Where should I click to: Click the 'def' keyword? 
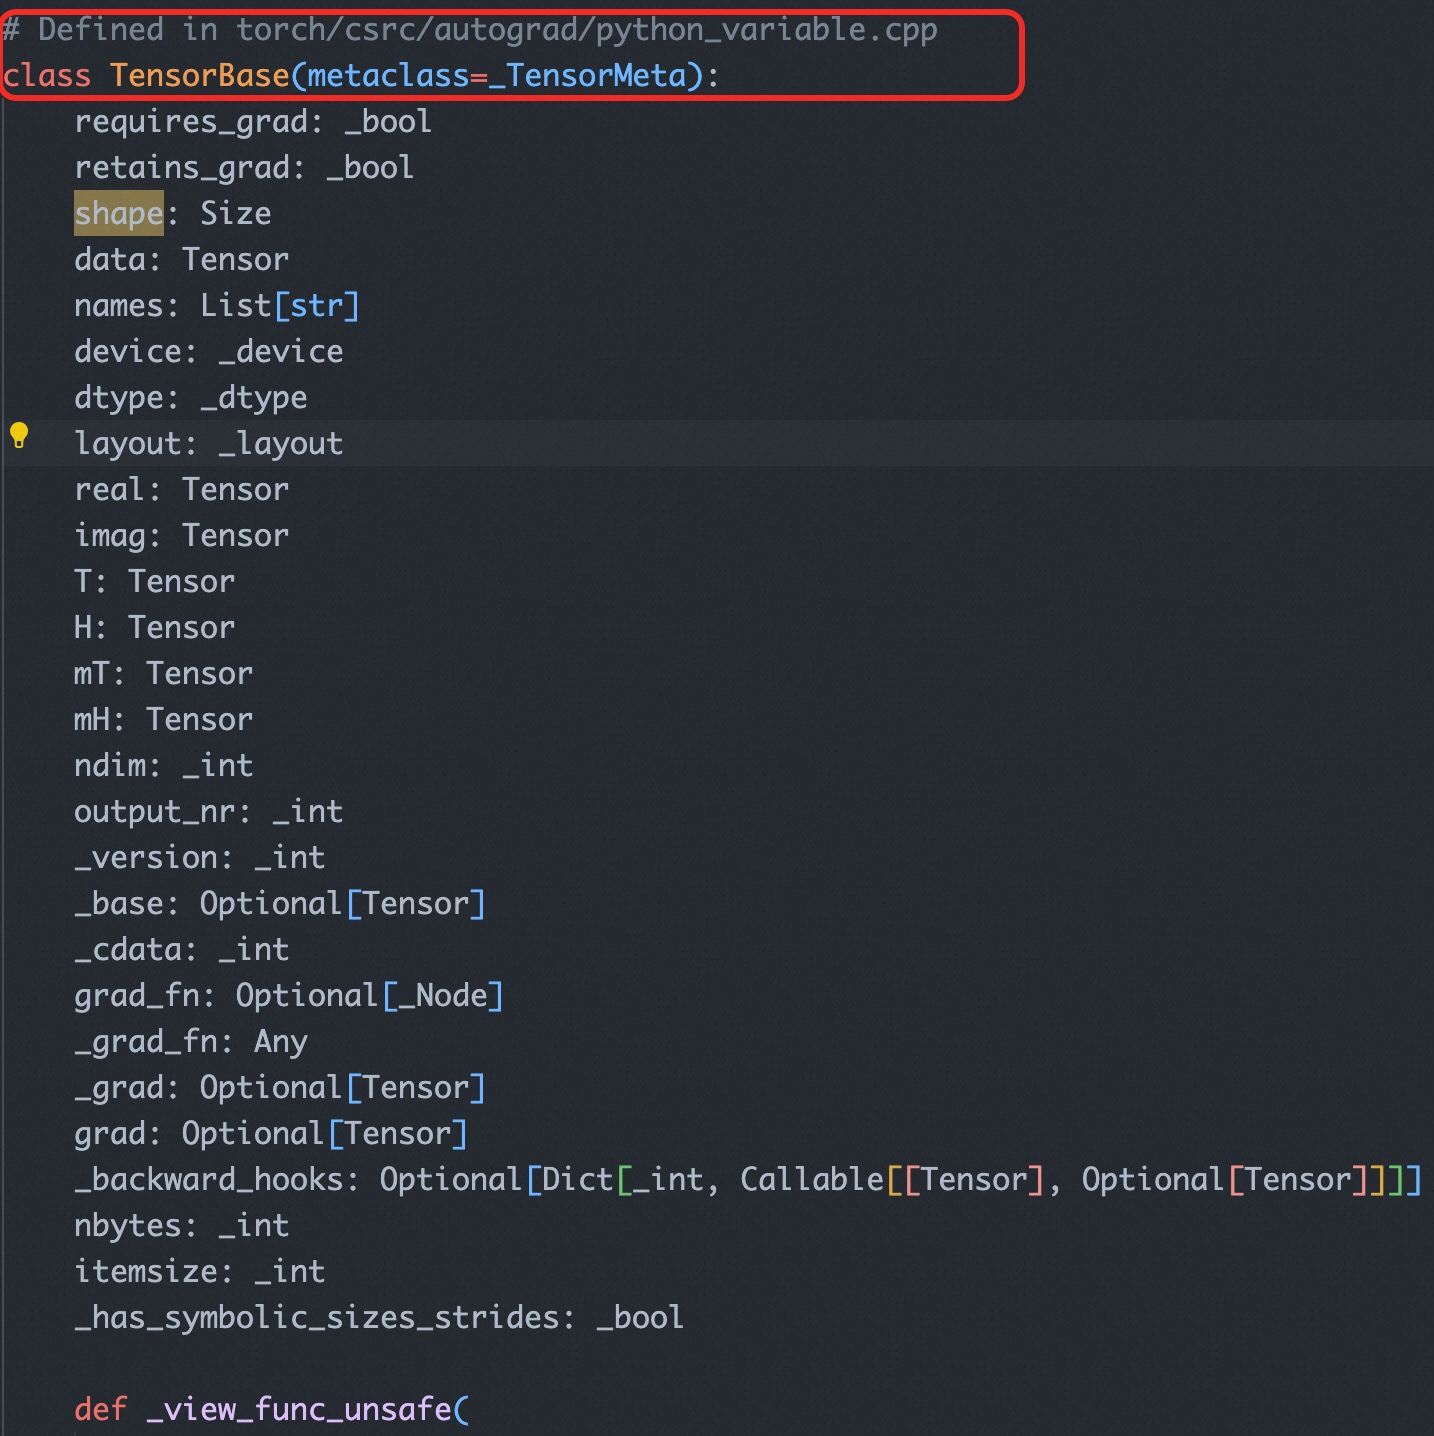click(101, 1410)
